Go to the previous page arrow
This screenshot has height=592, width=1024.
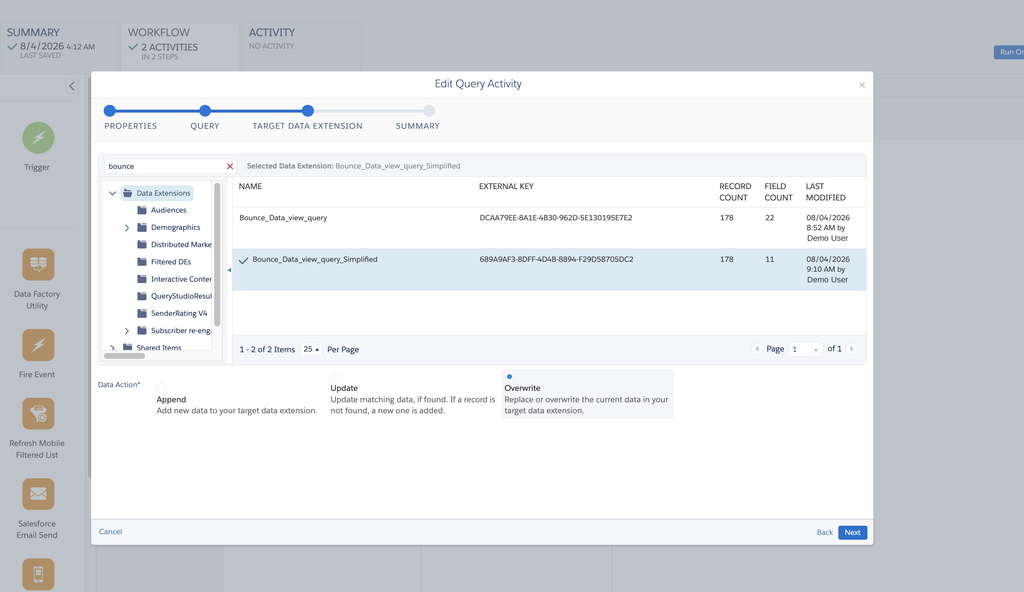coord(757,349)
